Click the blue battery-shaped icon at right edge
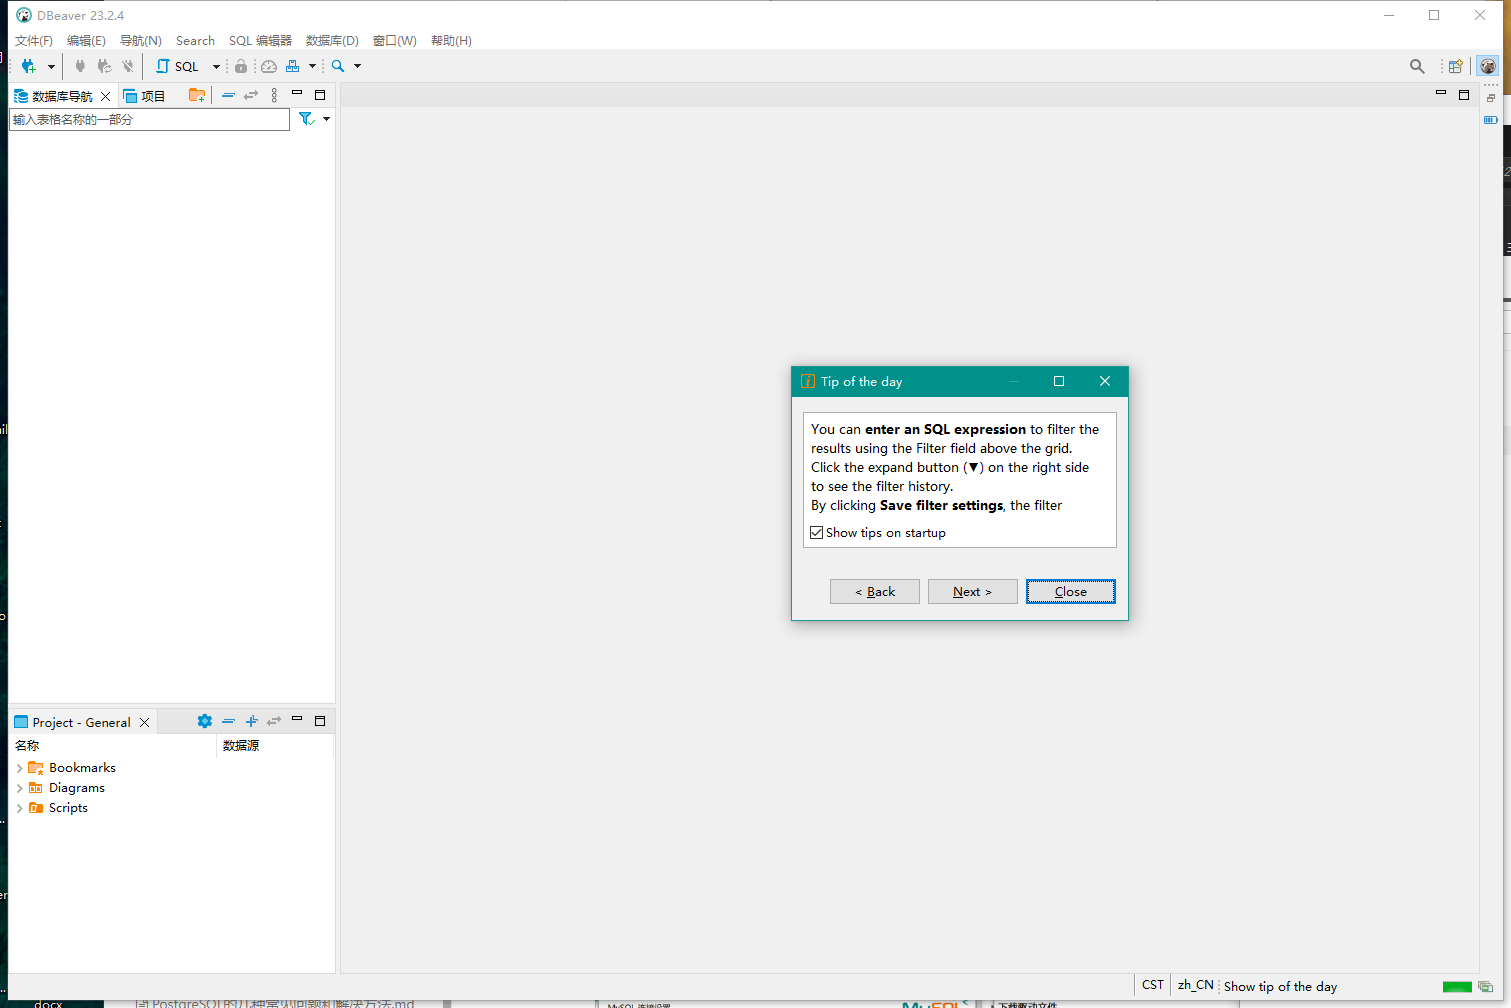The image size is (1511, 1008). click(x=1491, y=120)
